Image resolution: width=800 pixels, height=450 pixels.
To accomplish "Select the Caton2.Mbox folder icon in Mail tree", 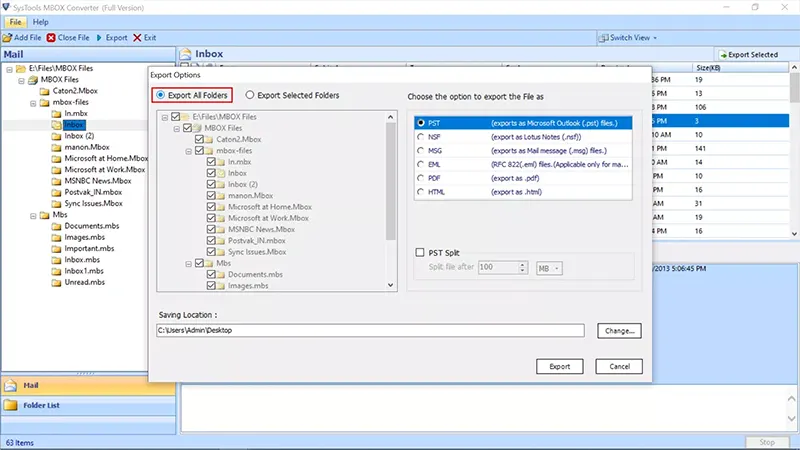I will click(44, 91).
